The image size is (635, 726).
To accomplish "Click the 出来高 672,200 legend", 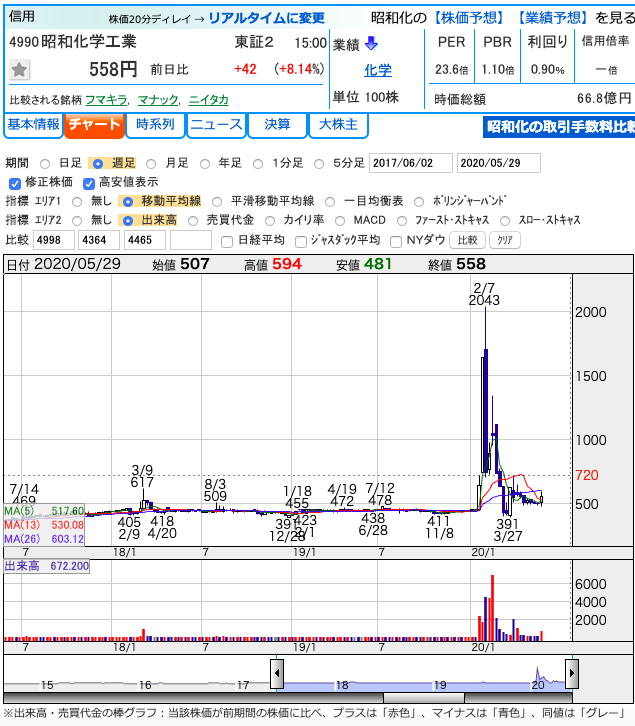I will tap(46, 566).
